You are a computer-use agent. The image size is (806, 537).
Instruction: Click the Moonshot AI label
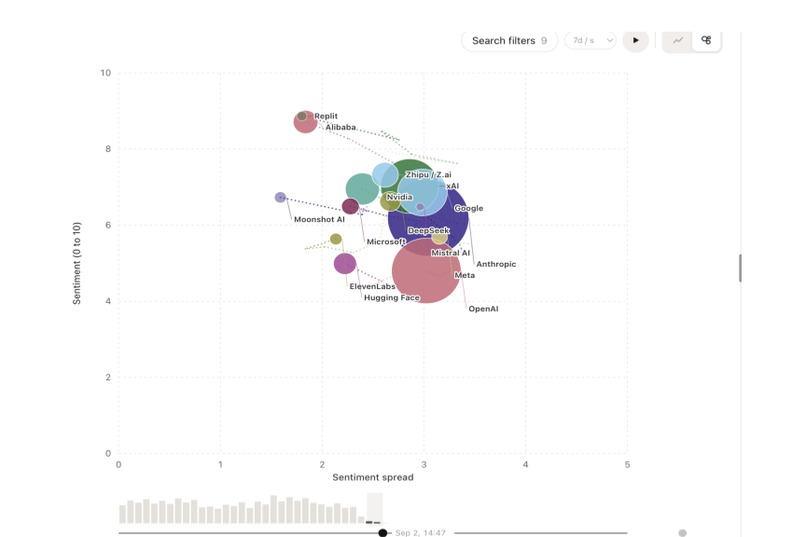(x=319, y=219)
